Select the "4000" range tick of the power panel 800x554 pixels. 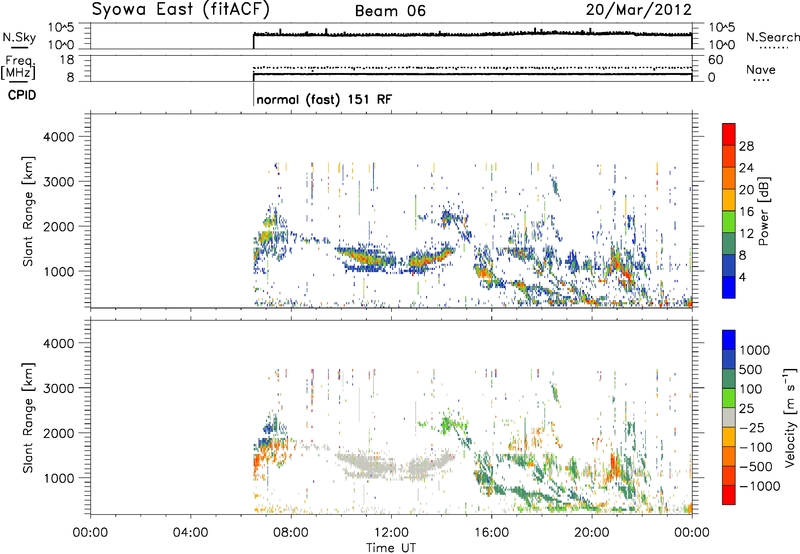58,137
